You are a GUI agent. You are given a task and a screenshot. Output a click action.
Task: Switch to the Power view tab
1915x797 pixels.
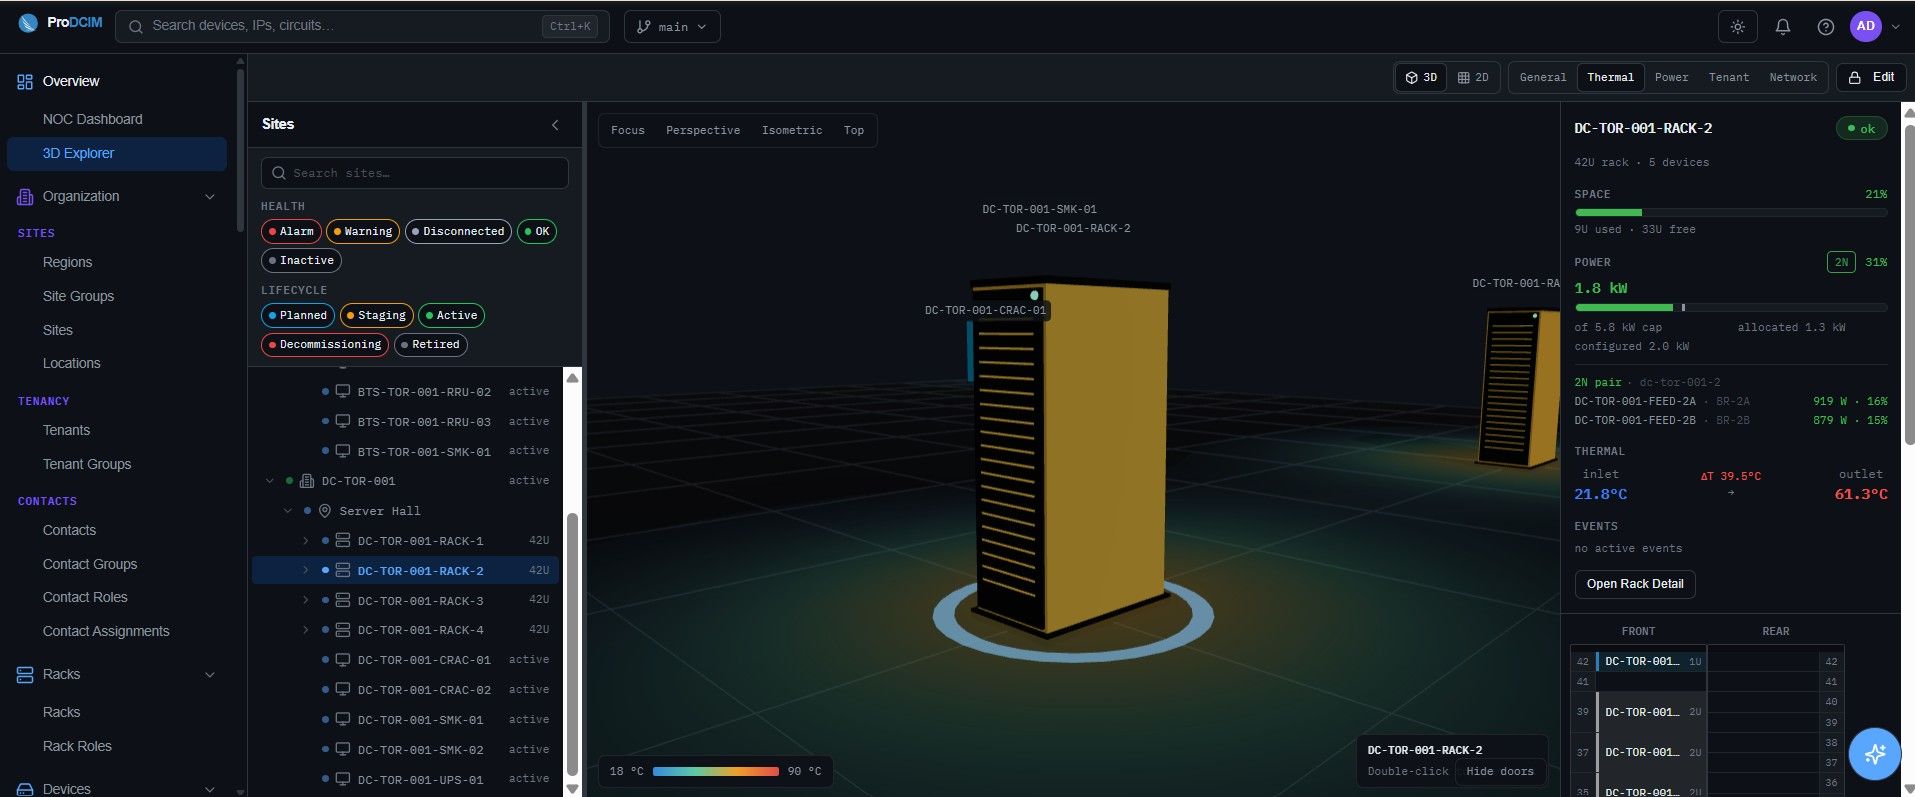[x=1671, y=77]
